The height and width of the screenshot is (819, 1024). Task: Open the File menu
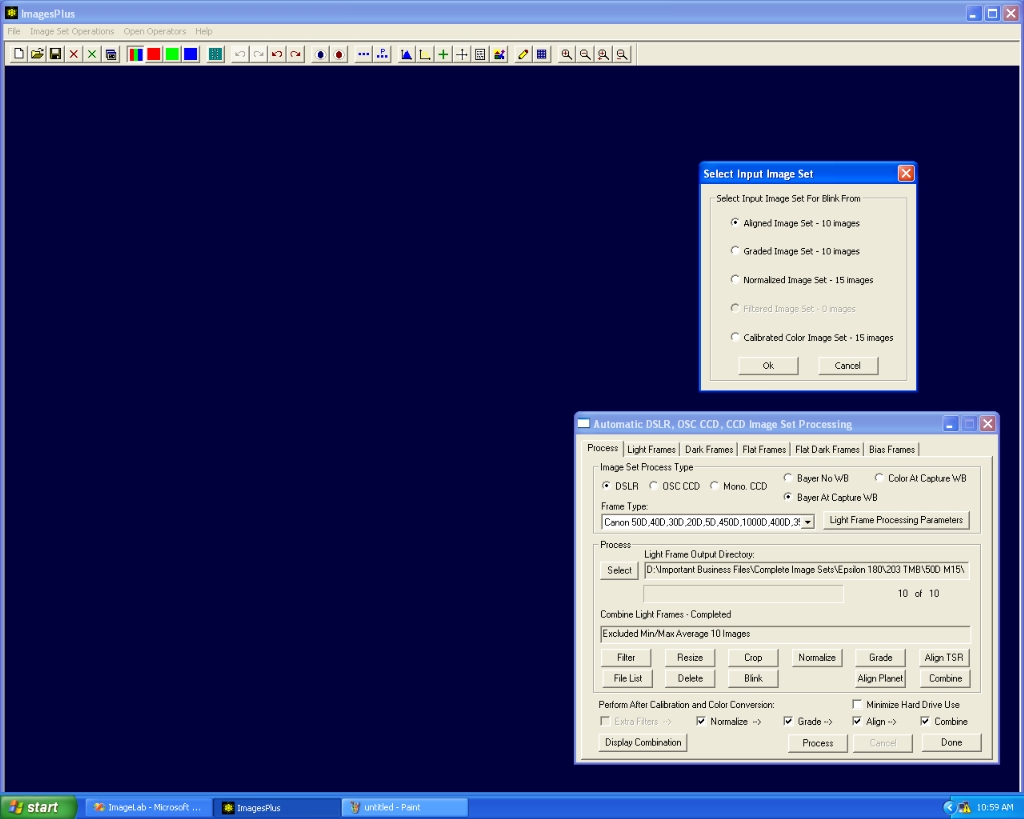14,31
